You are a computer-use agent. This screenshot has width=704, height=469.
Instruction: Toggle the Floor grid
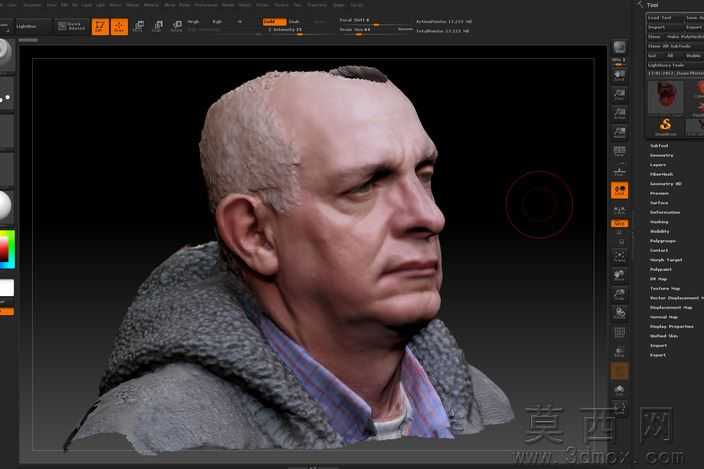click(620, 171)
